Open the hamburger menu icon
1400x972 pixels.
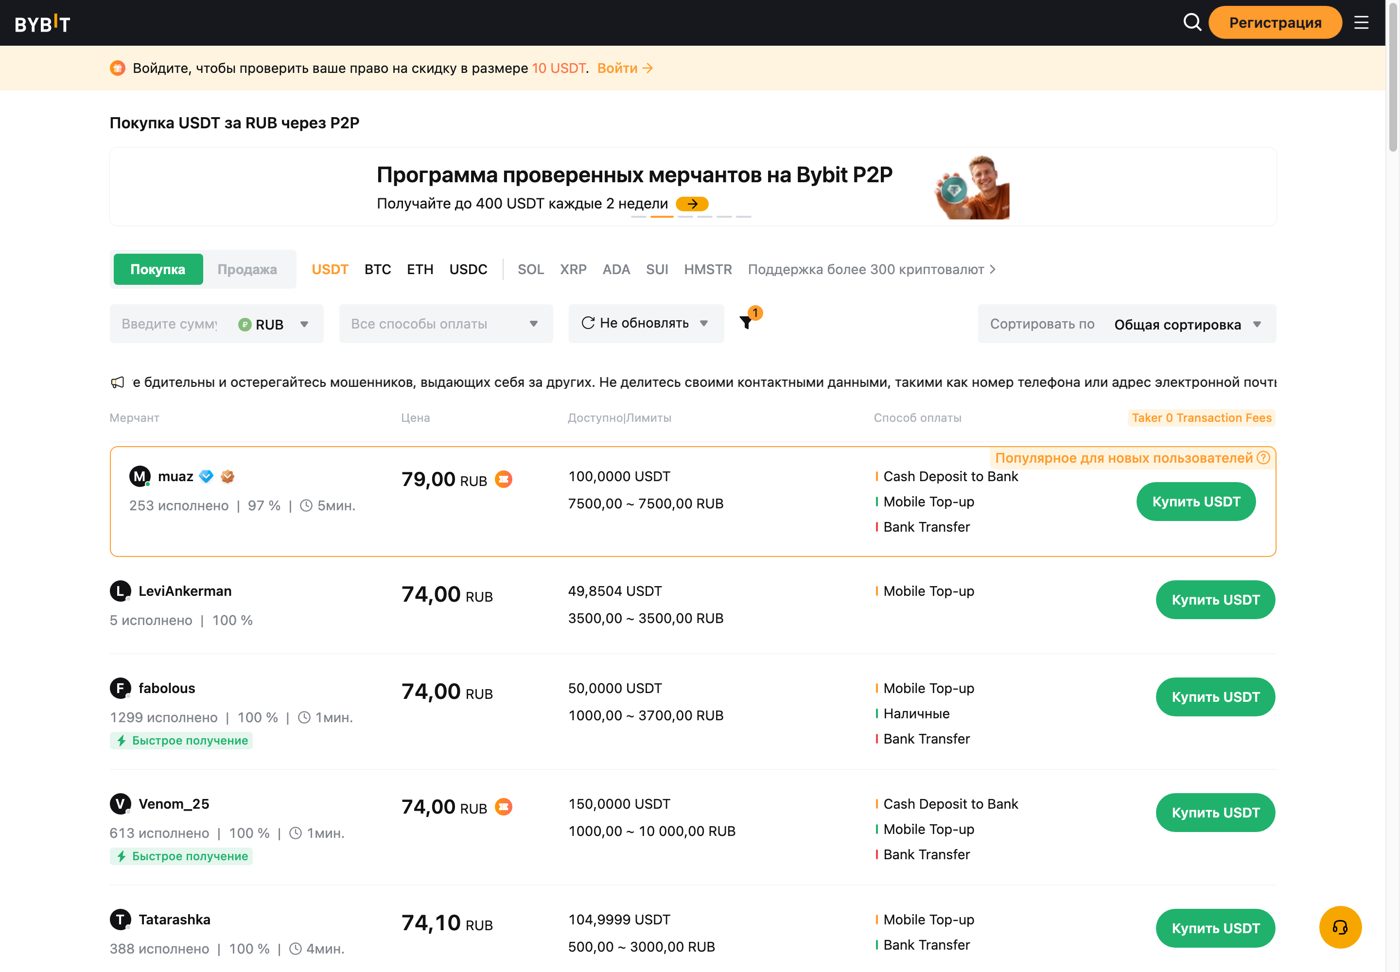click(1361, 22)
